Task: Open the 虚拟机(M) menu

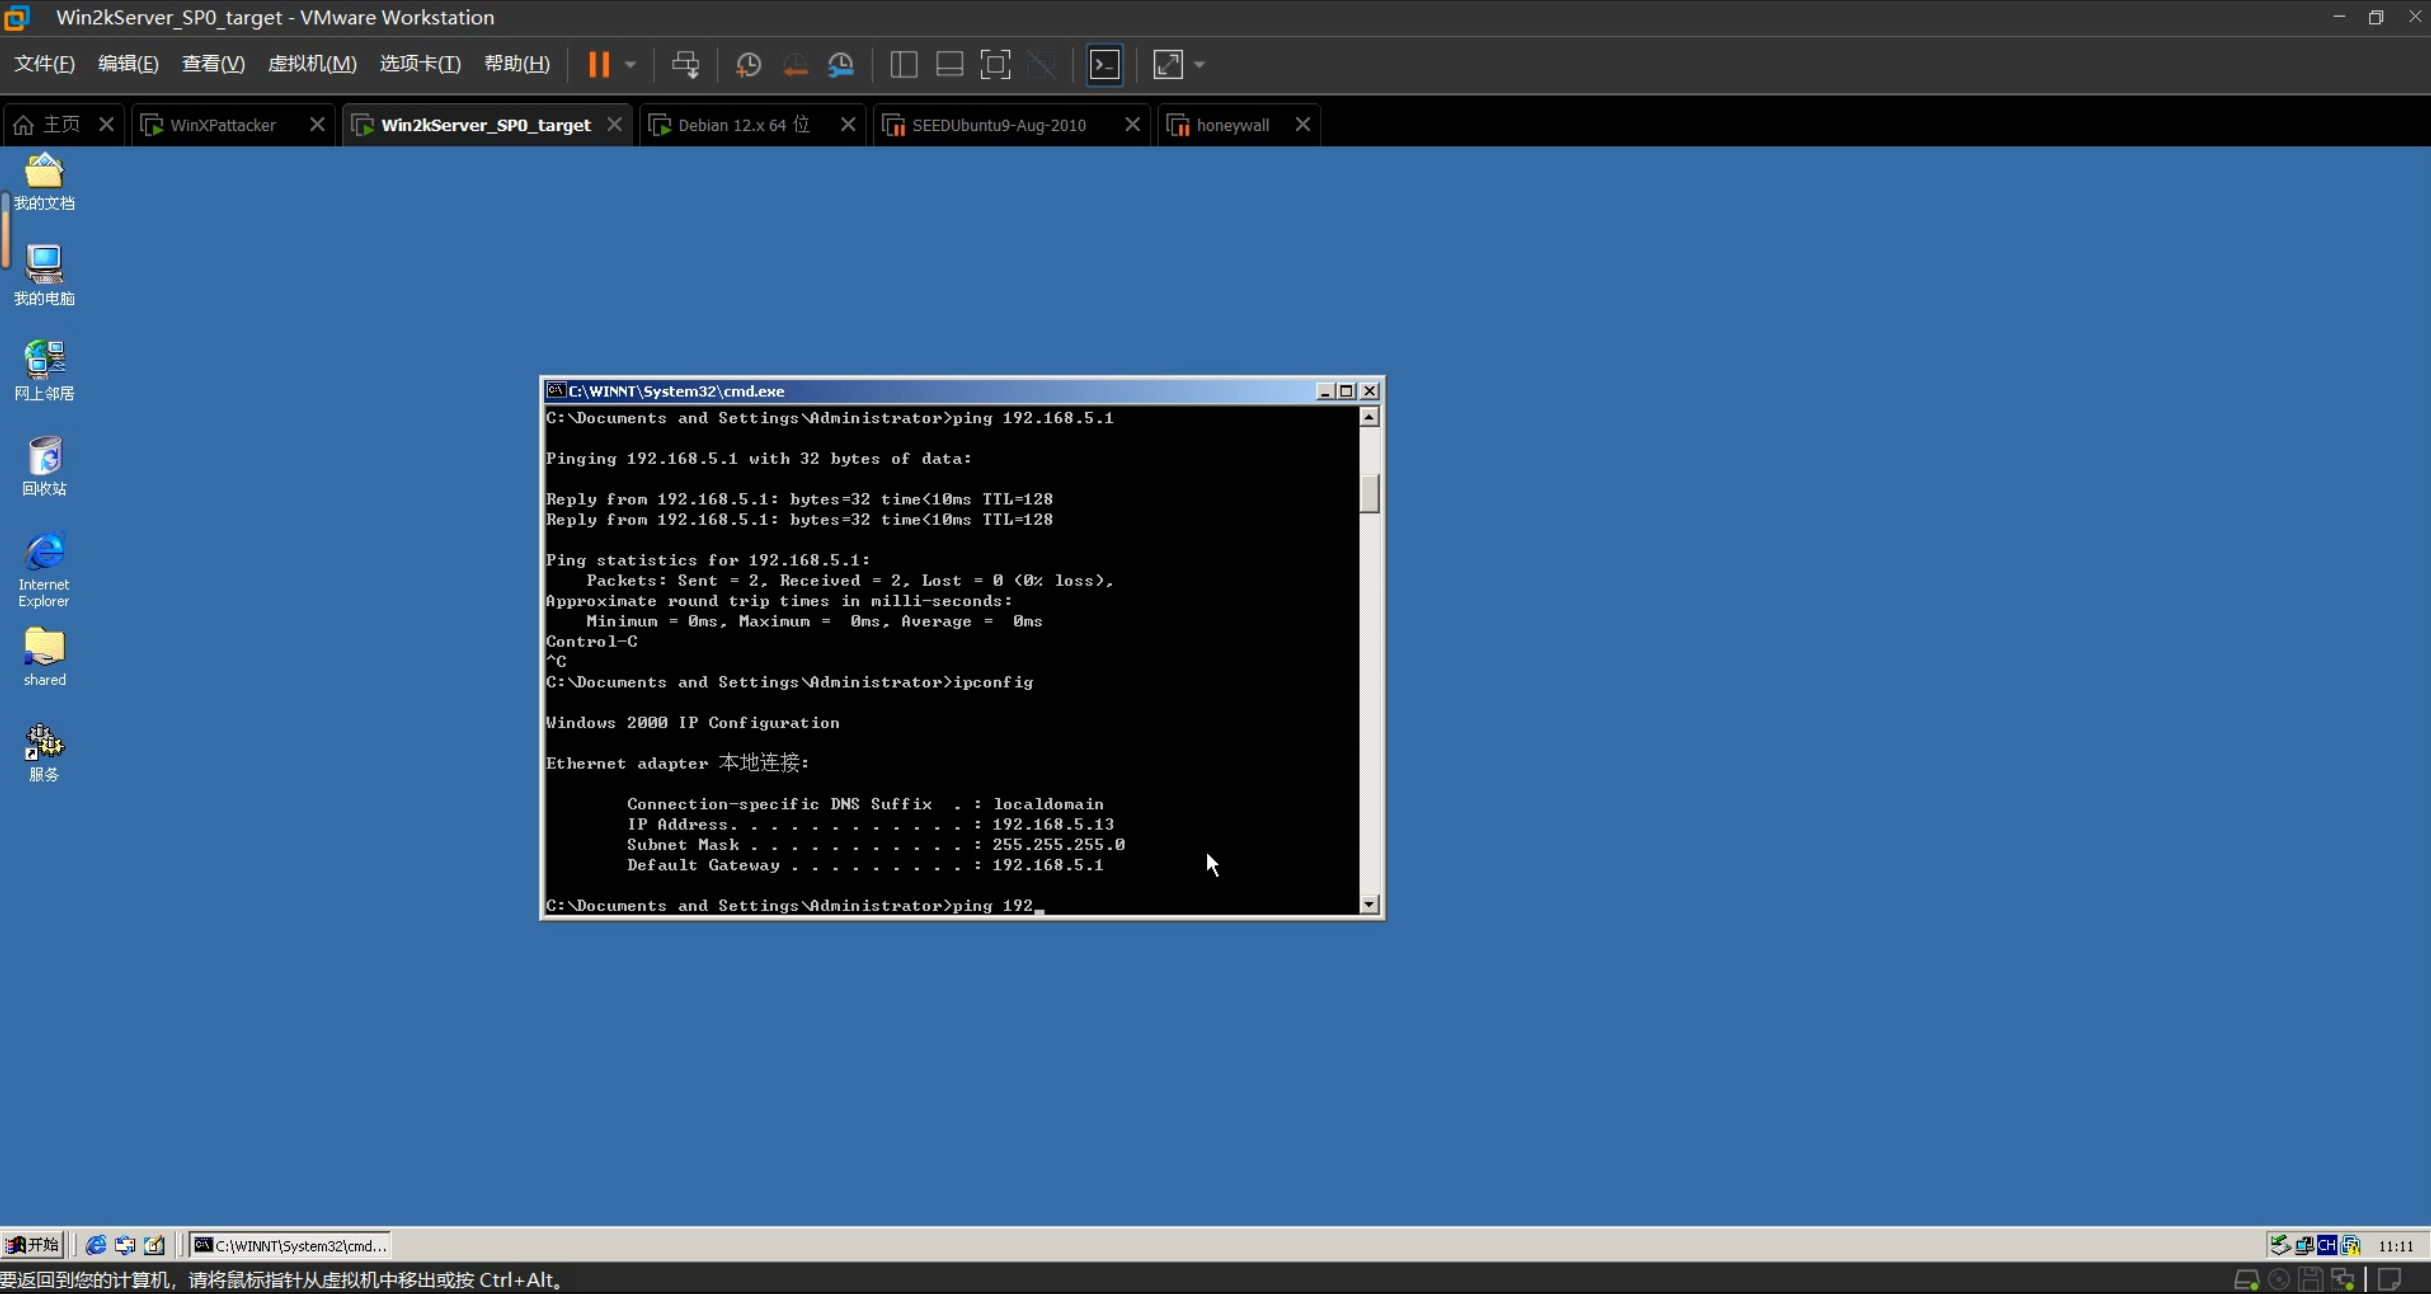Action: coord(312,64)
